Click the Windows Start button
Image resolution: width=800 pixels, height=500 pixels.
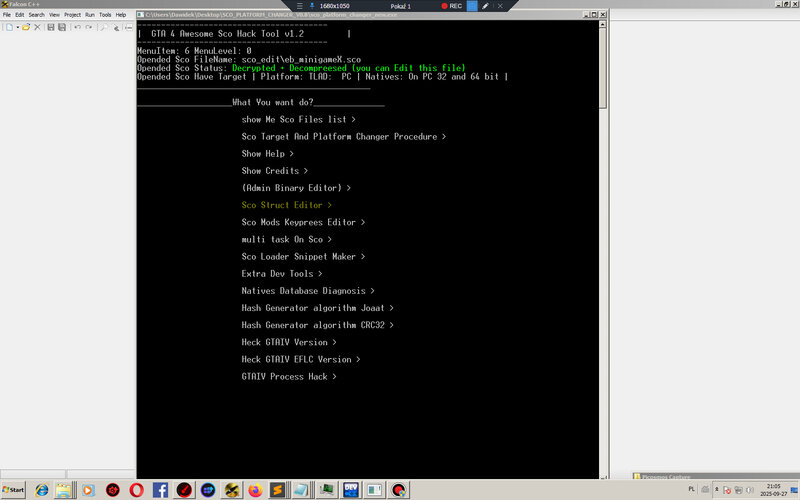13,490
